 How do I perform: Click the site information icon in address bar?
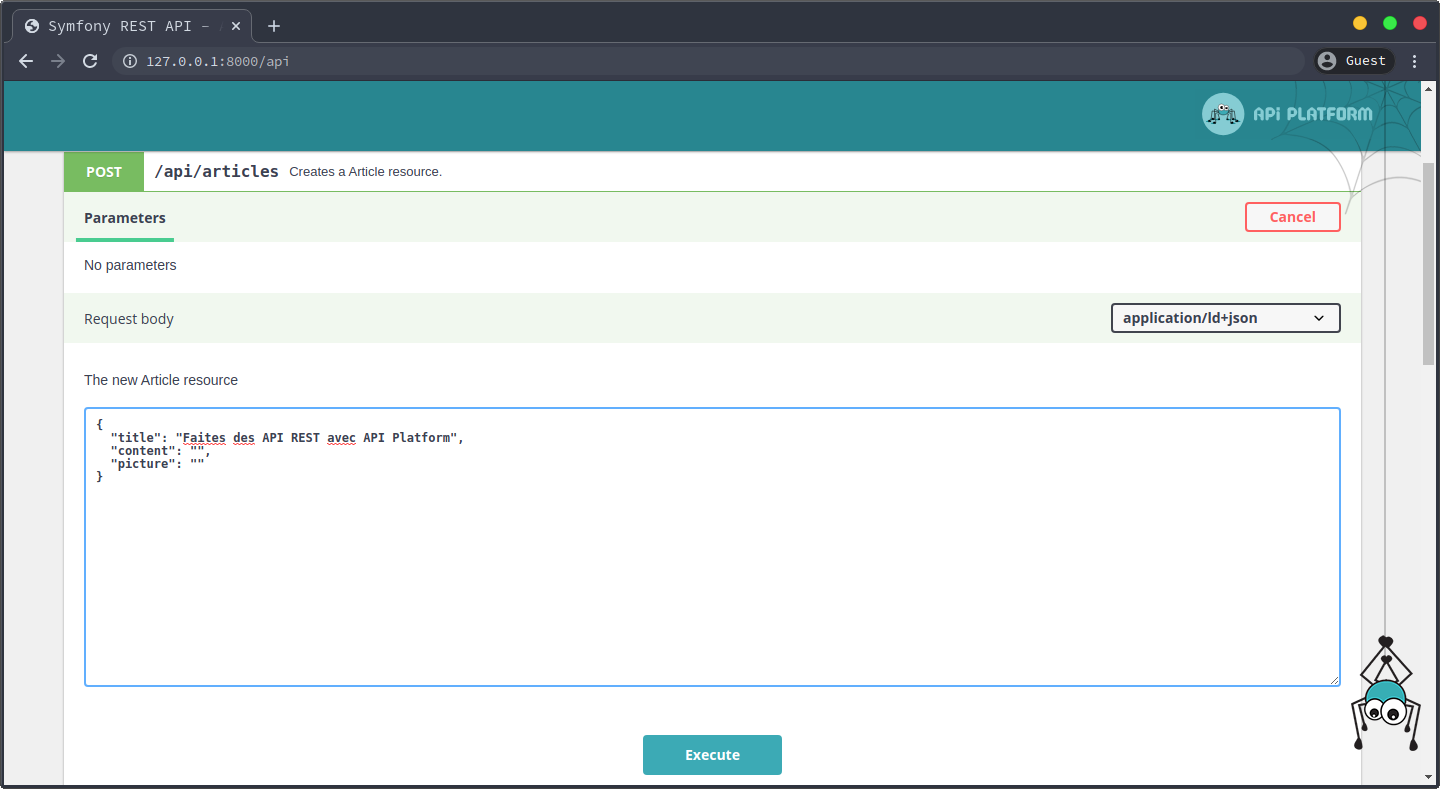[129, 61]
